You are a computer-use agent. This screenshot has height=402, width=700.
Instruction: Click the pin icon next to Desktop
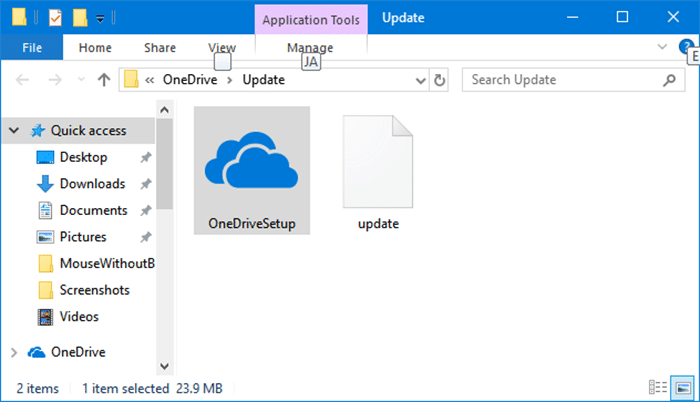146,157
